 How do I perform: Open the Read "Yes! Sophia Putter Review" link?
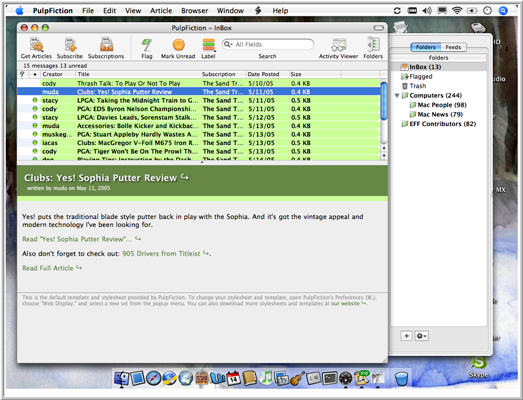[x=81, y=239]
